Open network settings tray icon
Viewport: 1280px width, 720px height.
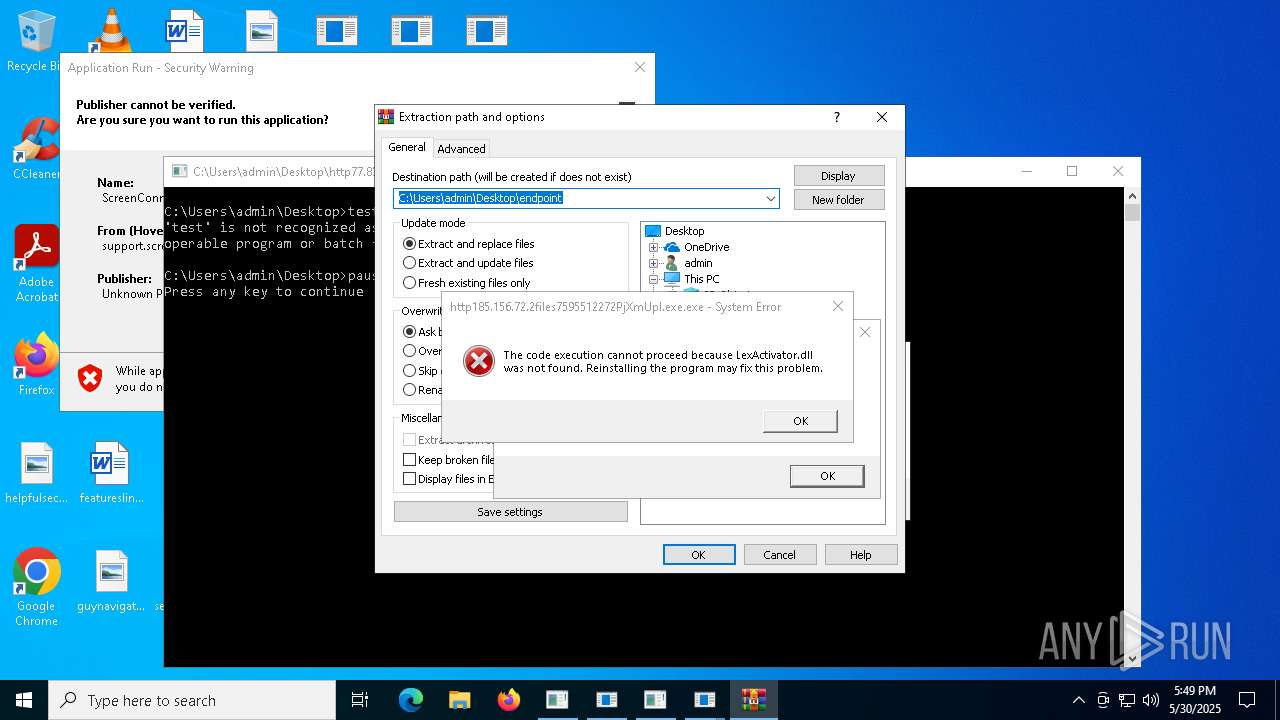pos(1127,700)
